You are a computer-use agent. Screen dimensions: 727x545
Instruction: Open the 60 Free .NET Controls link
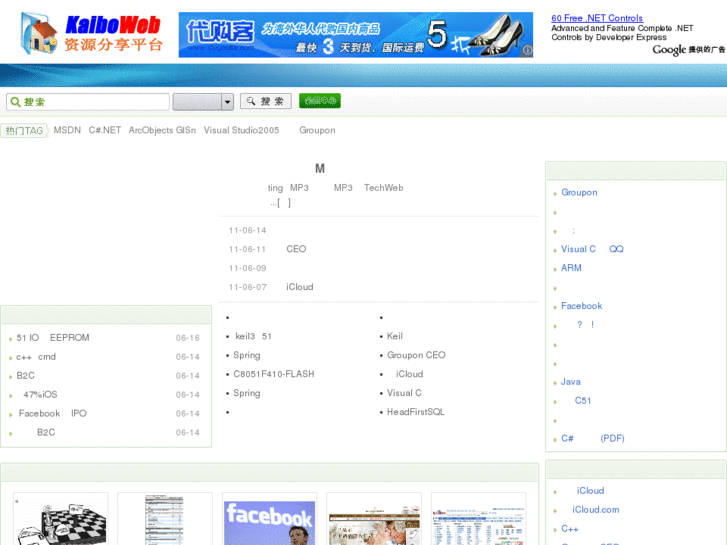coord(597,18)
